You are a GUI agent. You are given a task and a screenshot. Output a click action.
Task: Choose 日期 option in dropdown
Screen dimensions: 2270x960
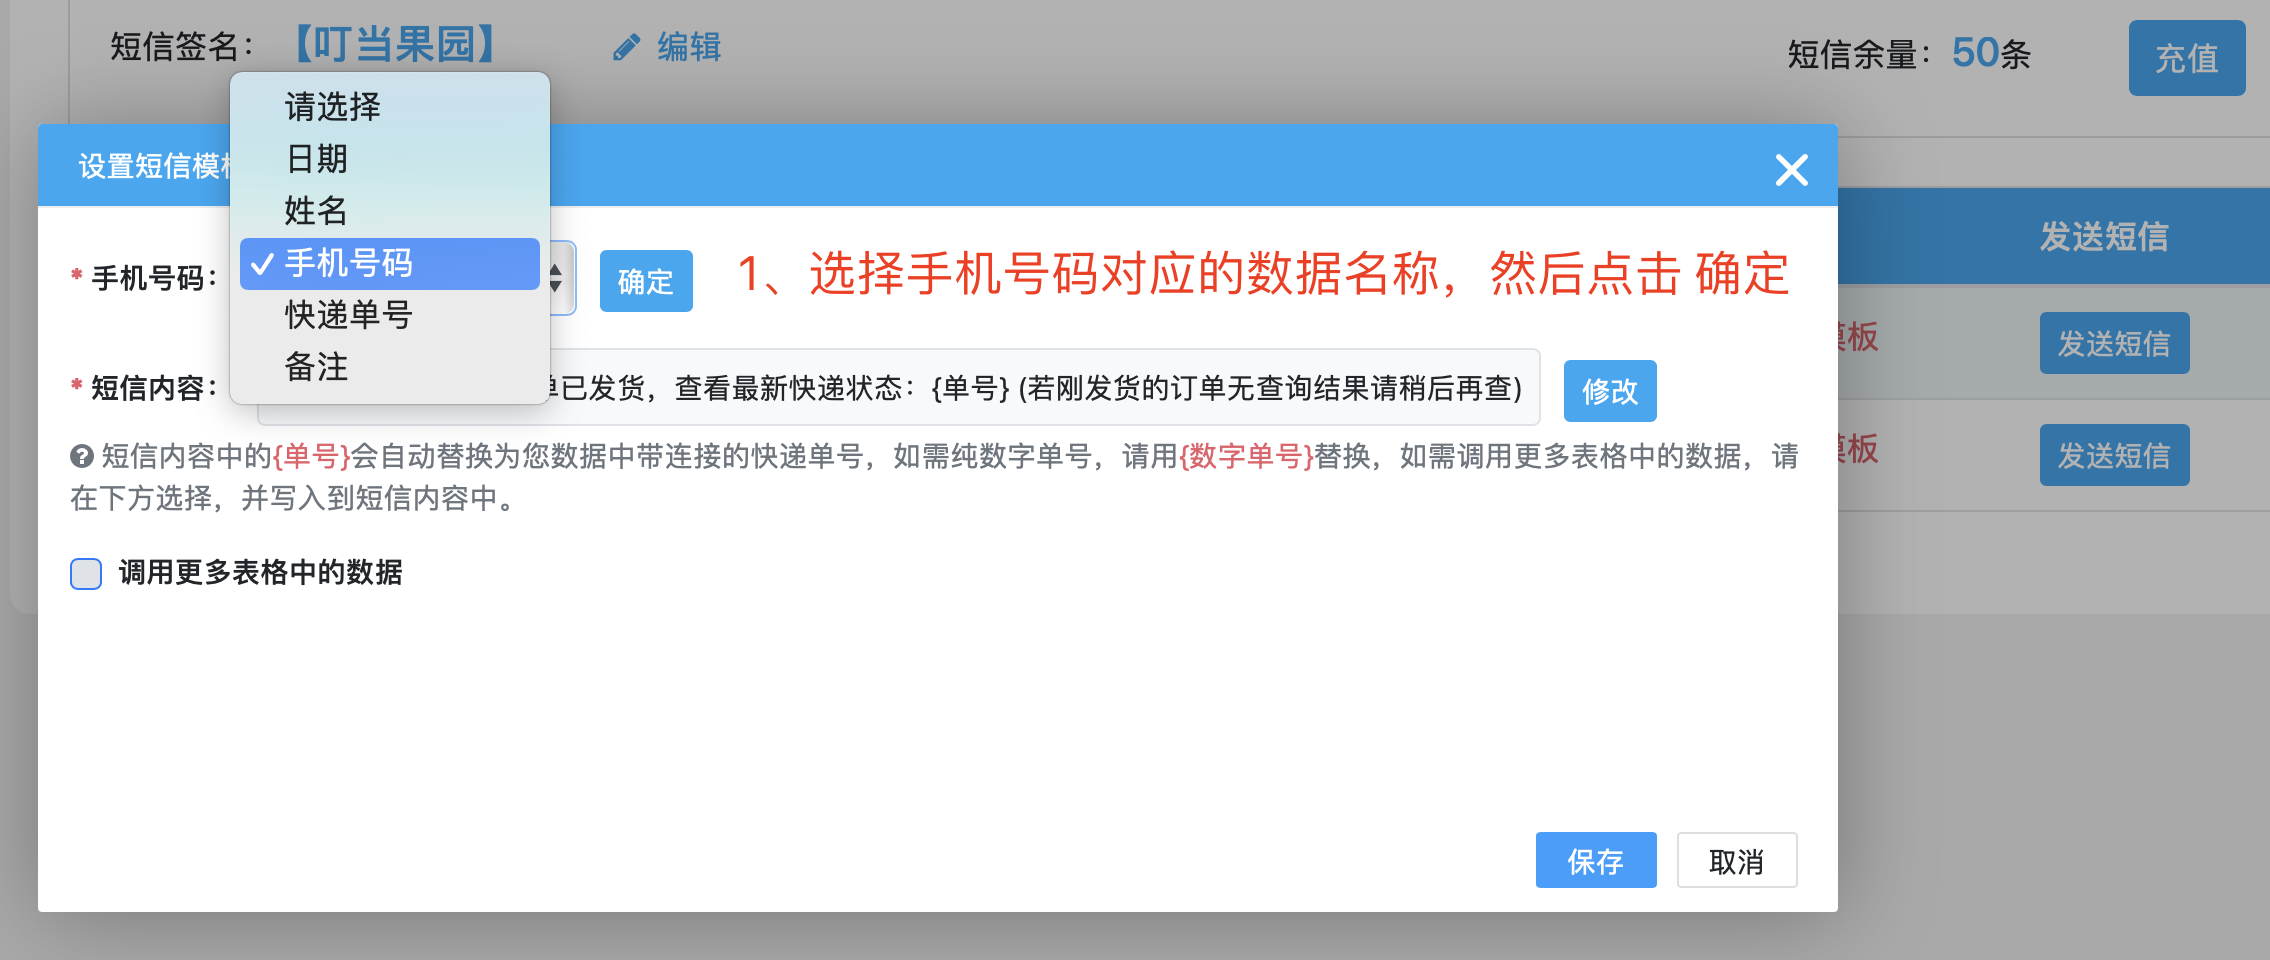(x=317, y=158)
